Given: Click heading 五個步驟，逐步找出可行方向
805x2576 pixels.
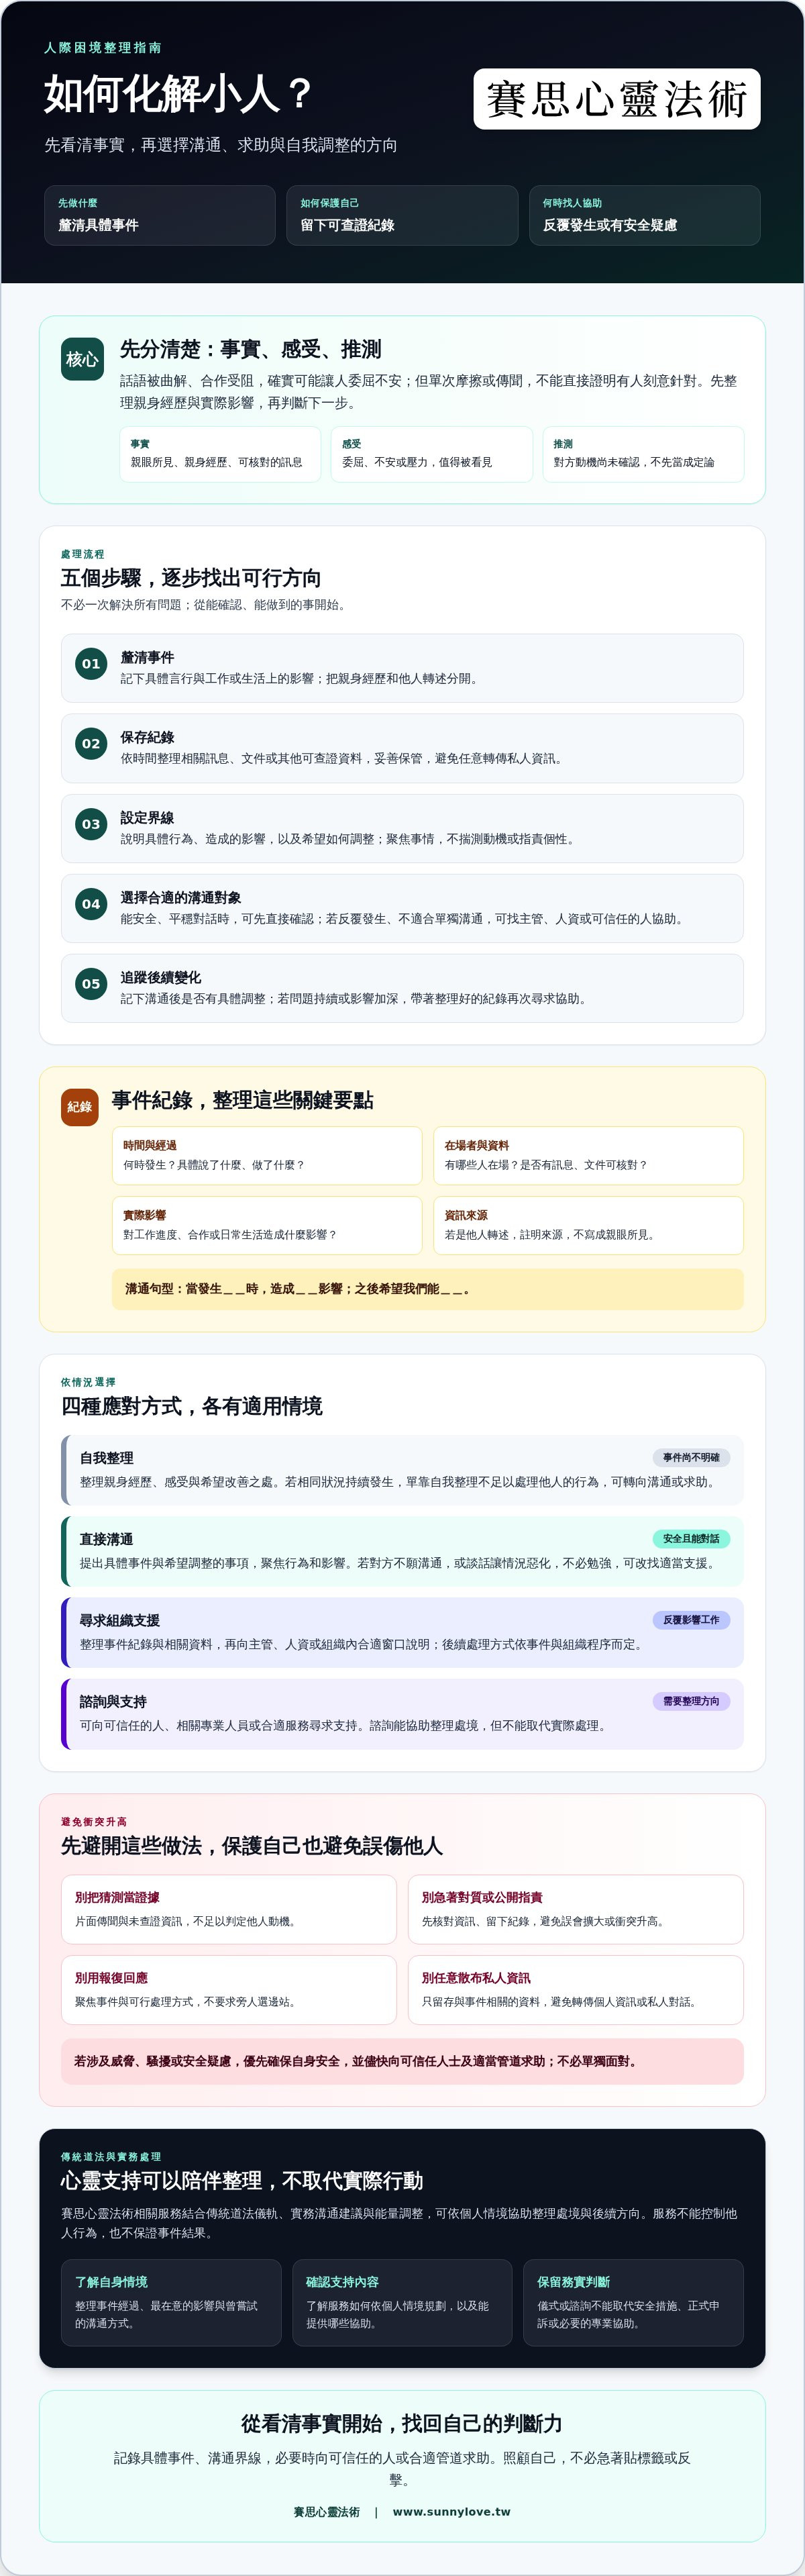Looking at the screenshot, I should 191,577.
